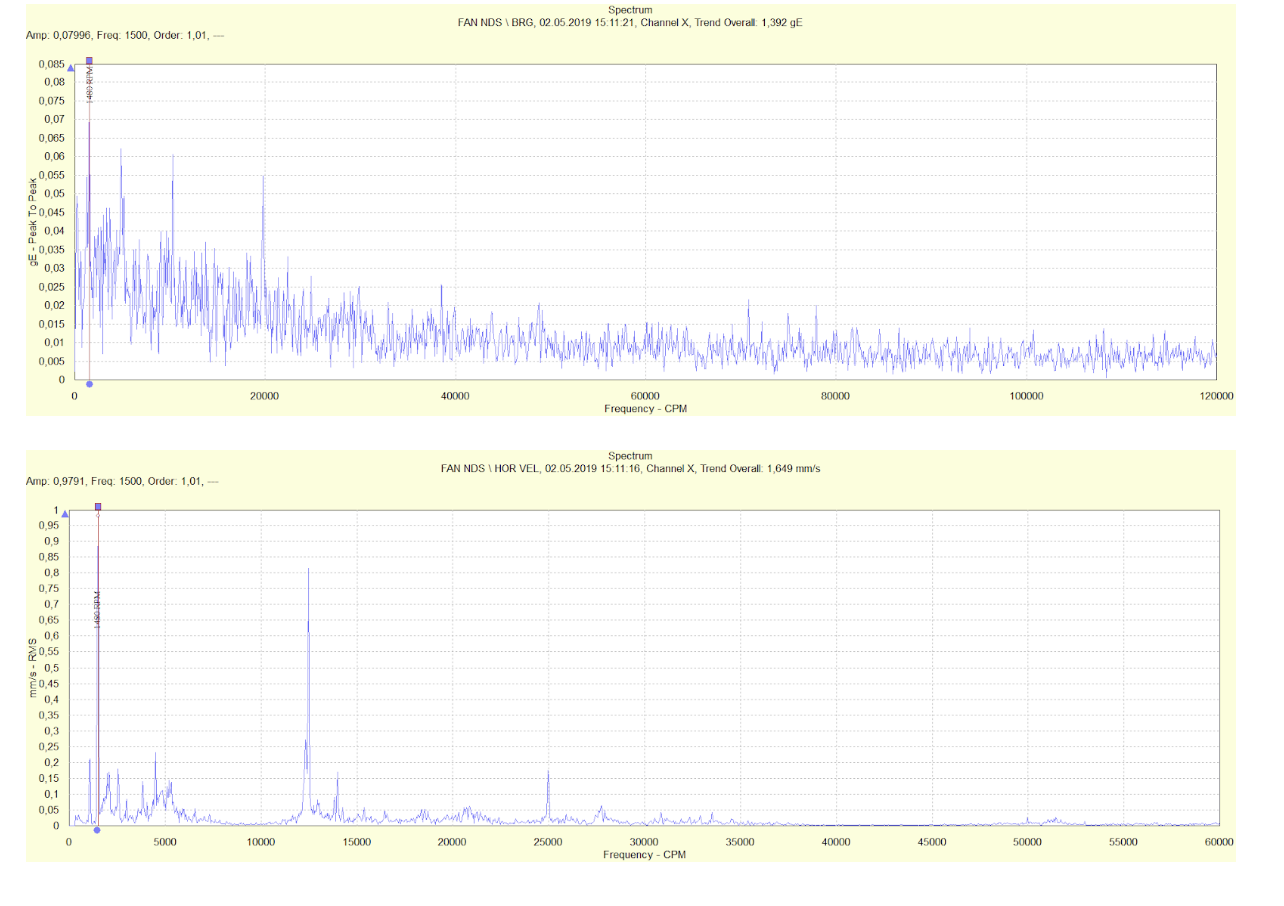Click the velocity peak at 25000 CPM
Image resolution: width=1284 pixels, height=906 pixels.
coord(548,773)
